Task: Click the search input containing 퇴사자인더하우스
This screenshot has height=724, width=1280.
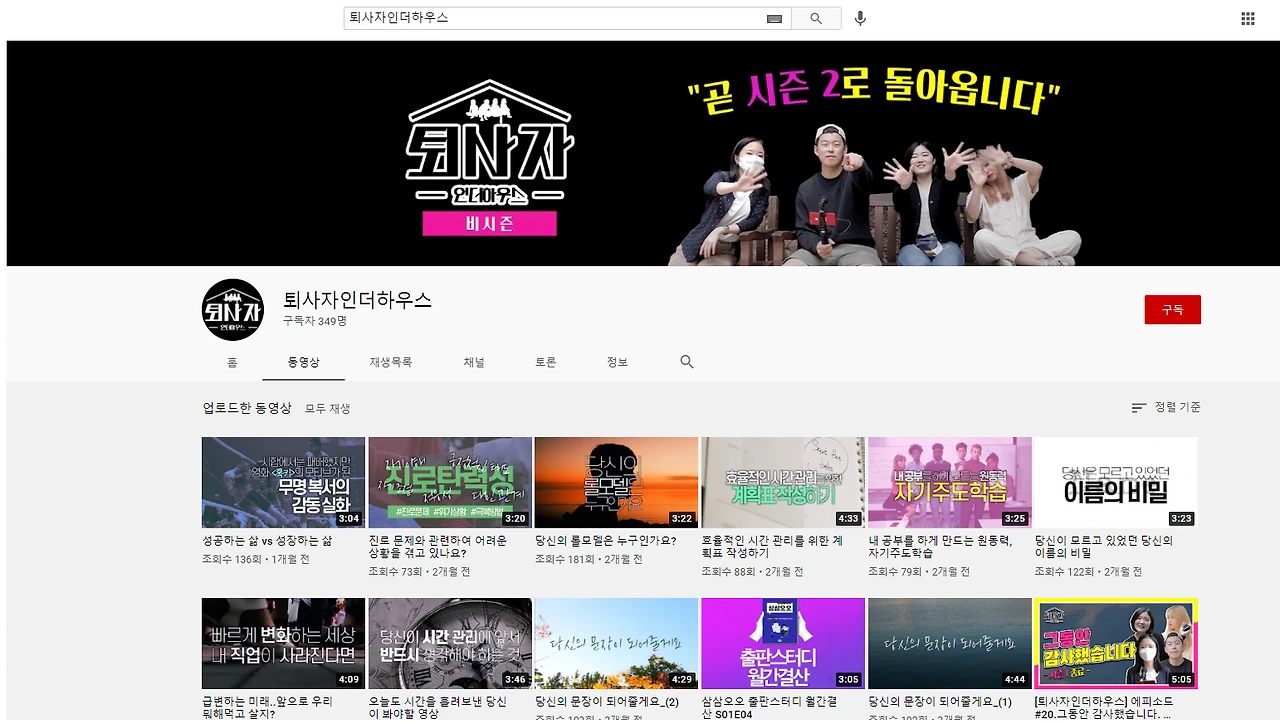Action: [550, 18]
